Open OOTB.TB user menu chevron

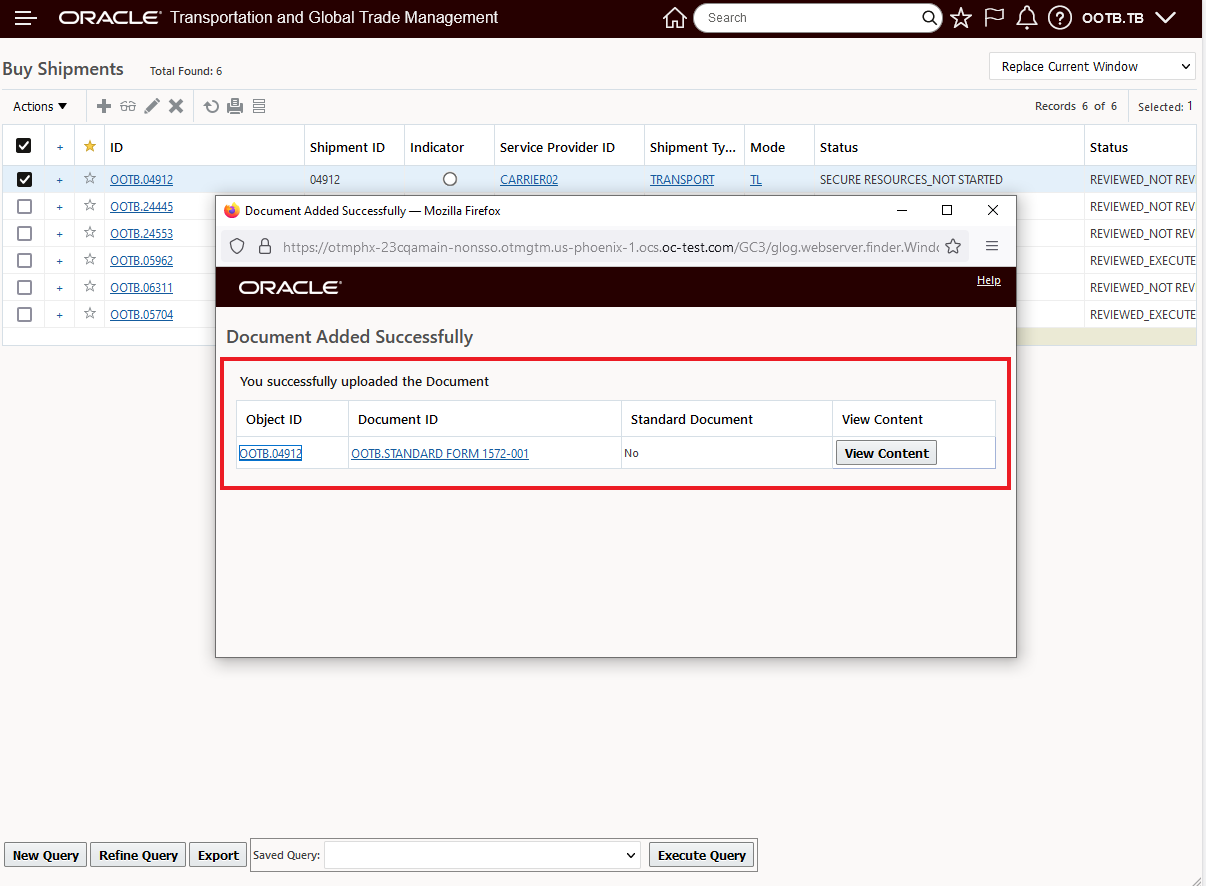pyautogui.click(x=1164, y=18)
